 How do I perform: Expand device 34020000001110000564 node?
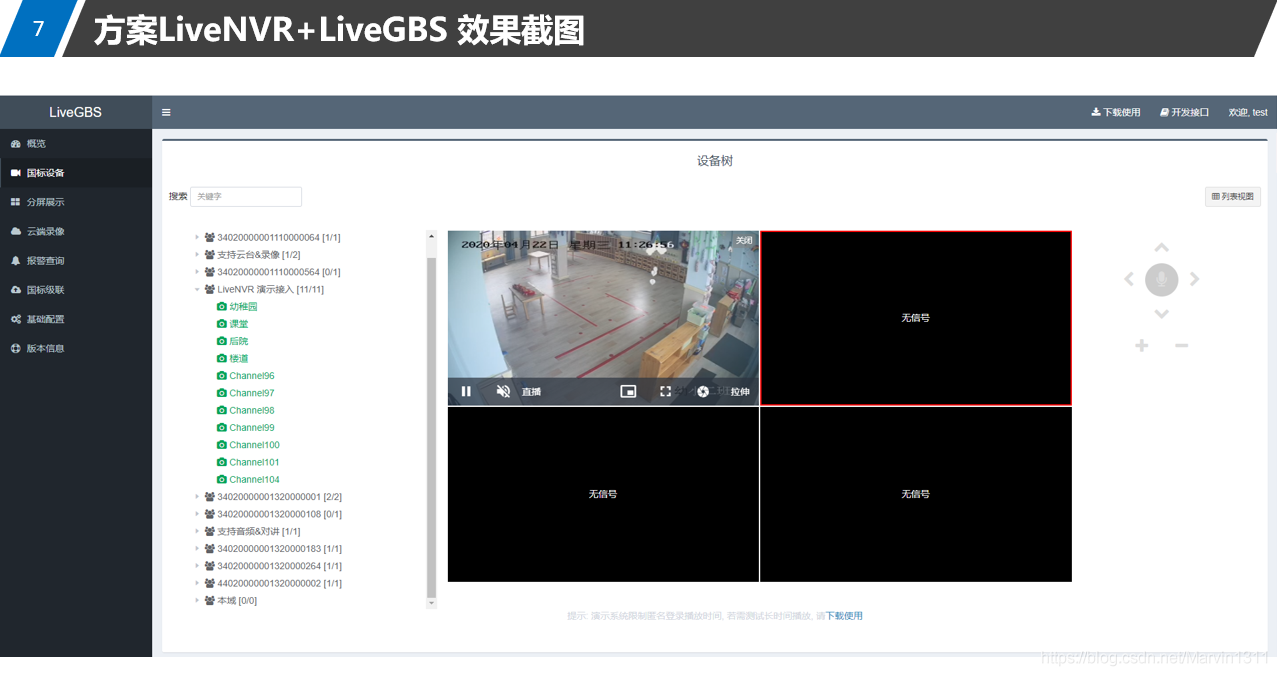pyautogui.click(x=197, y=272)
